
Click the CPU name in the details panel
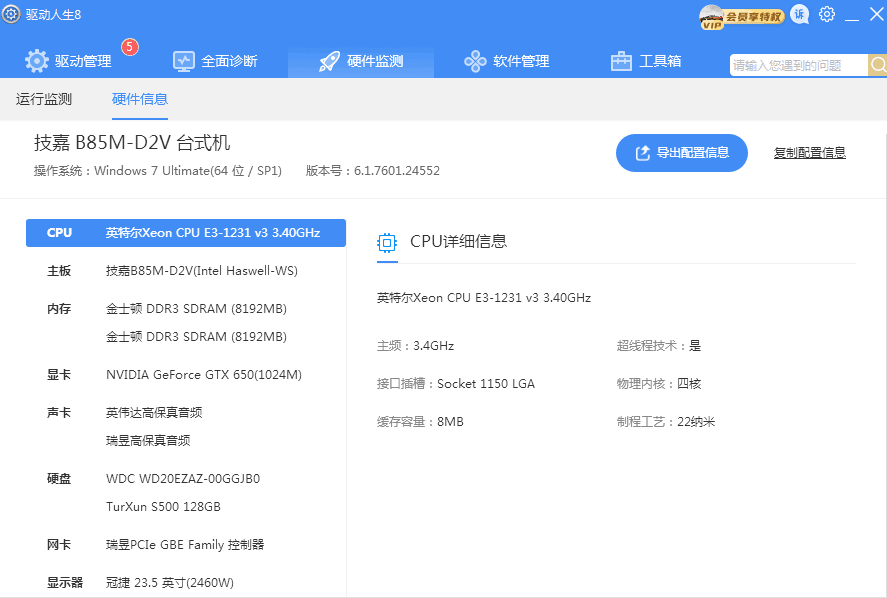(484, 298)
